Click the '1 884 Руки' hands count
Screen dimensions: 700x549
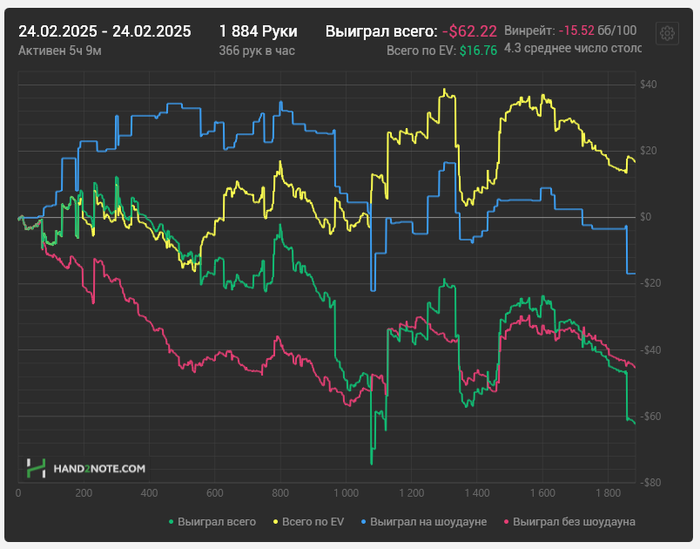(258, 31)
